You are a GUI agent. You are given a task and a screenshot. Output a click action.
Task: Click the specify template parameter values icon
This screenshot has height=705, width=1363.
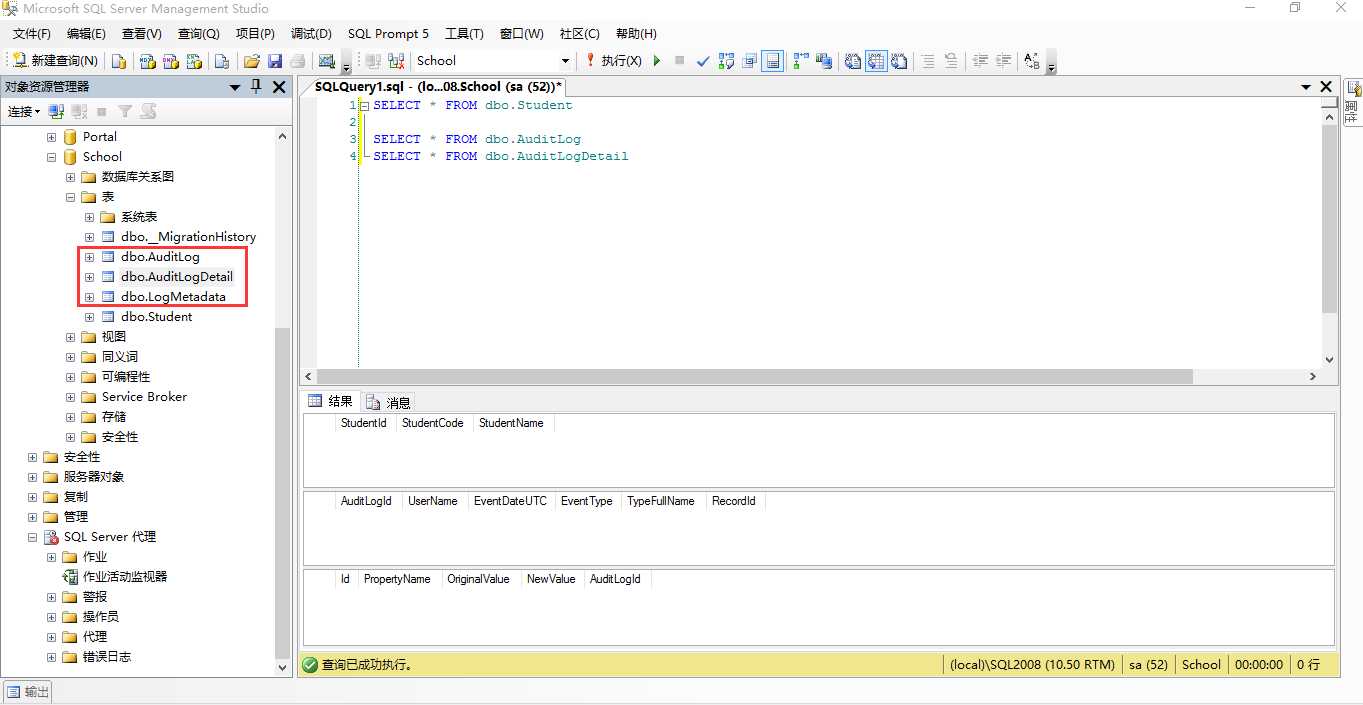pos(1032,61)
